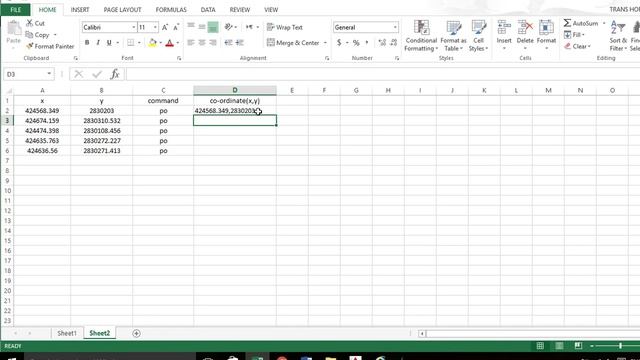
Task: Click the Cut scissors command
Action: click(35, 23)
